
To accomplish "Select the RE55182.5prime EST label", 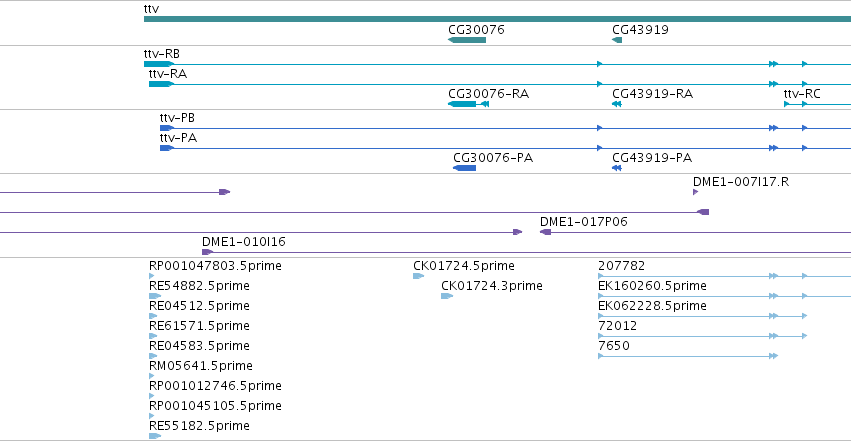I will pyautogui.click(x=199, y=426).
